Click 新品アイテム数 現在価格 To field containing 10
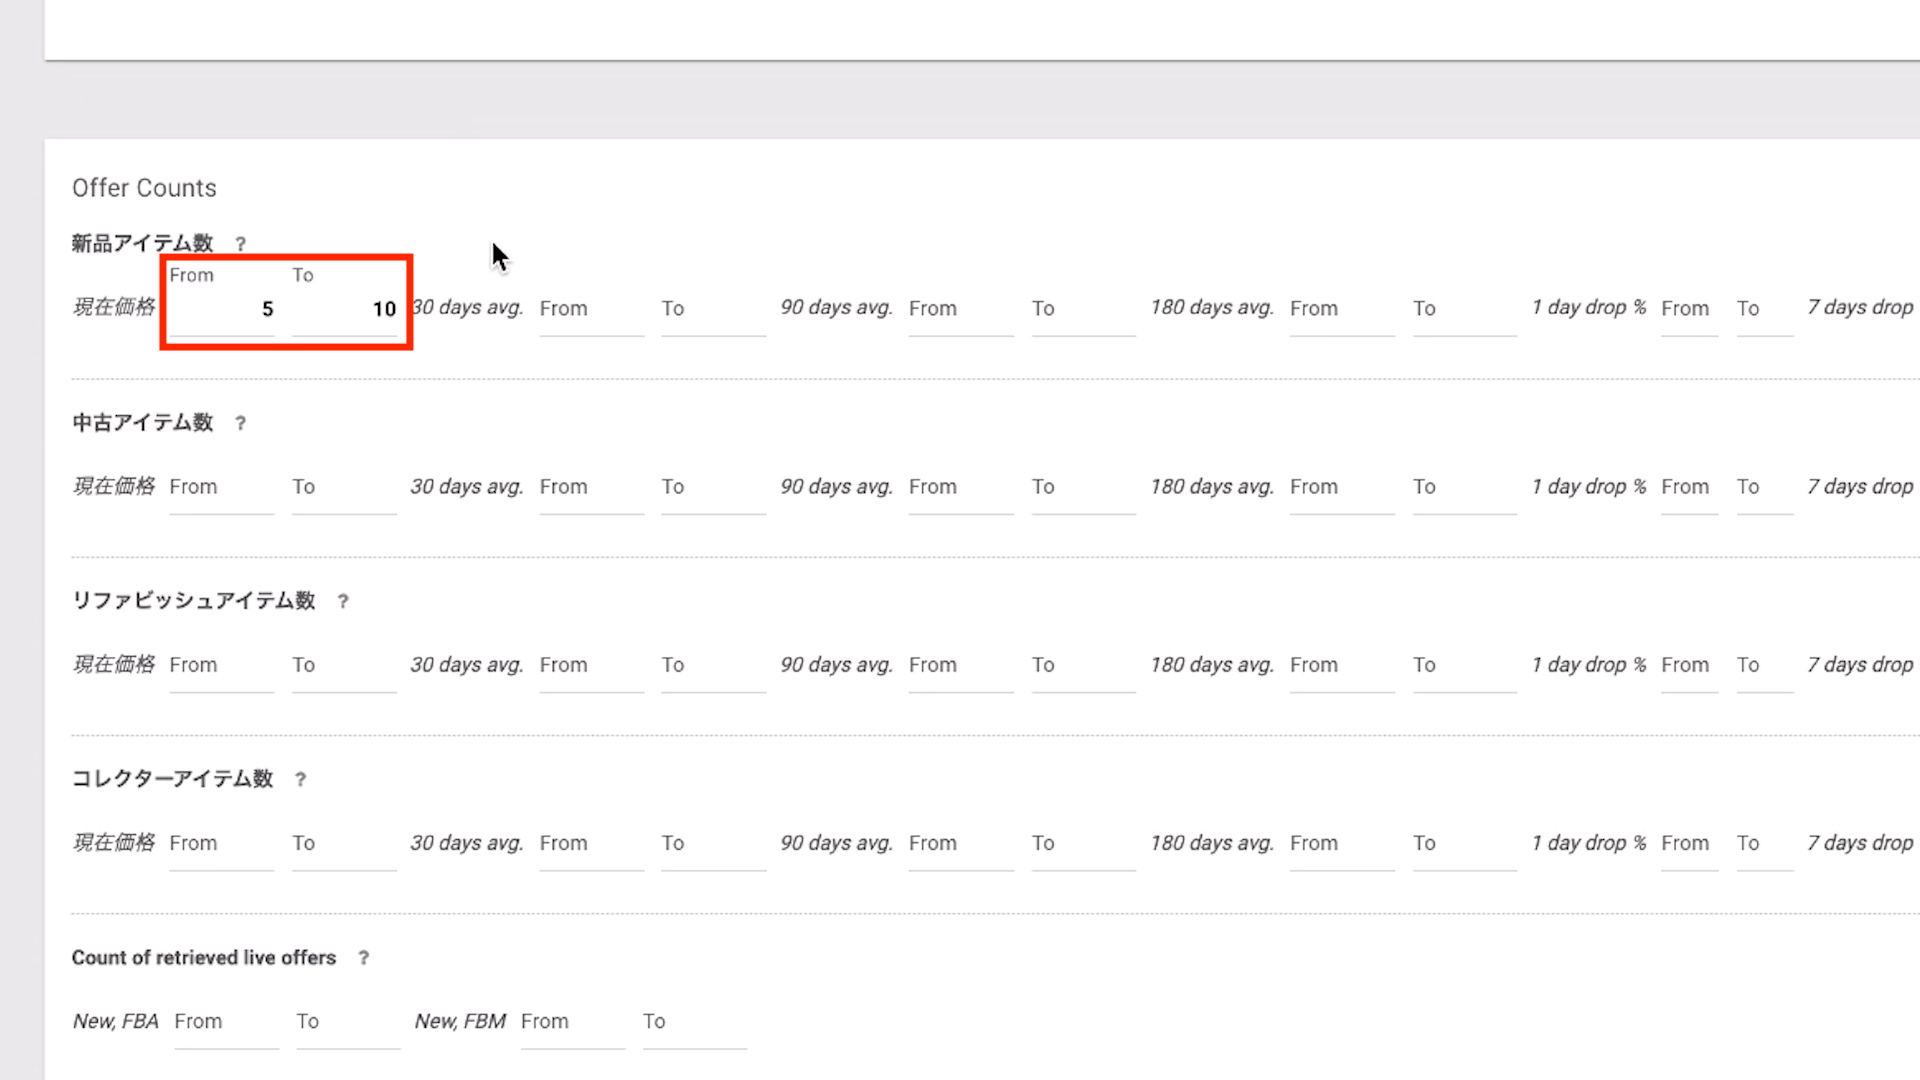 pyautogui.click(x=344, y=309)
